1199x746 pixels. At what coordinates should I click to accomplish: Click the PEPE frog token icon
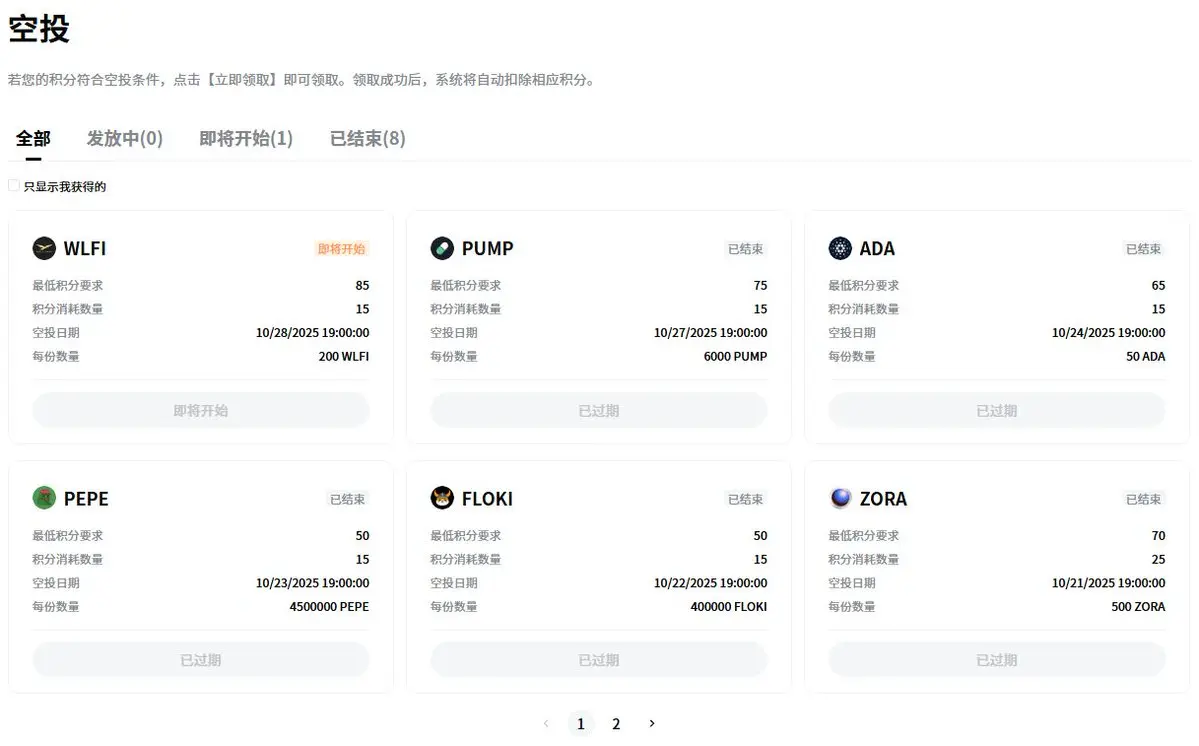pyautogui.click(x=44, y=498)
